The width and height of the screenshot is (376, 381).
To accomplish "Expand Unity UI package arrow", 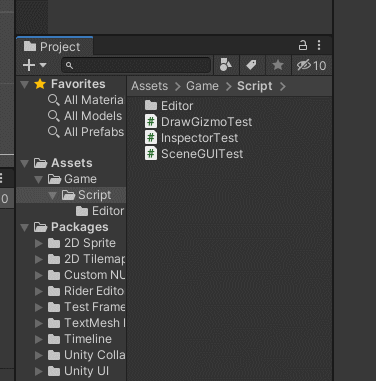I will click(39, 371).
